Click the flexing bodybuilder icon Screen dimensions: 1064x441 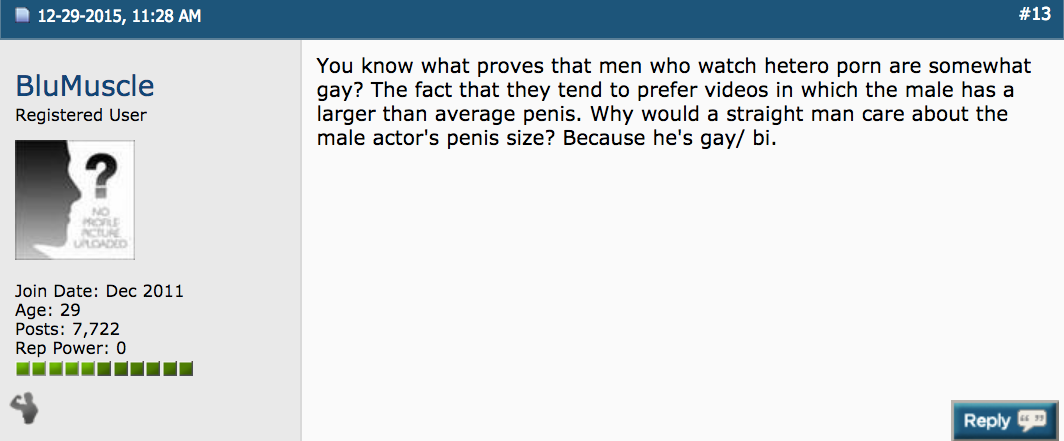(x=24, y=408)
